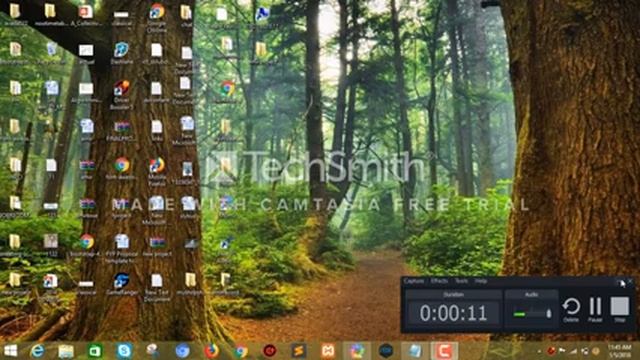Close the Camtasia Recorder window

(x=630, y=281)
